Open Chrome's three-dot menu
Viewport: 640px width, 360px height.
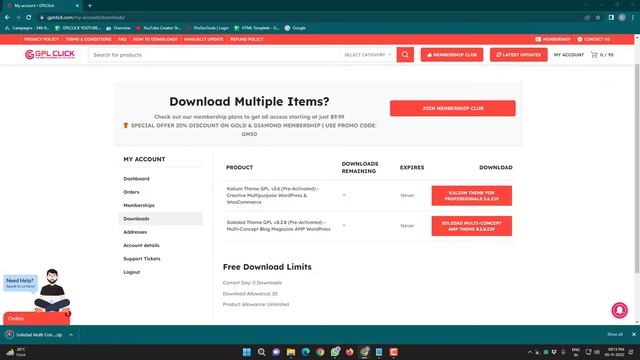tap(633, 18)
